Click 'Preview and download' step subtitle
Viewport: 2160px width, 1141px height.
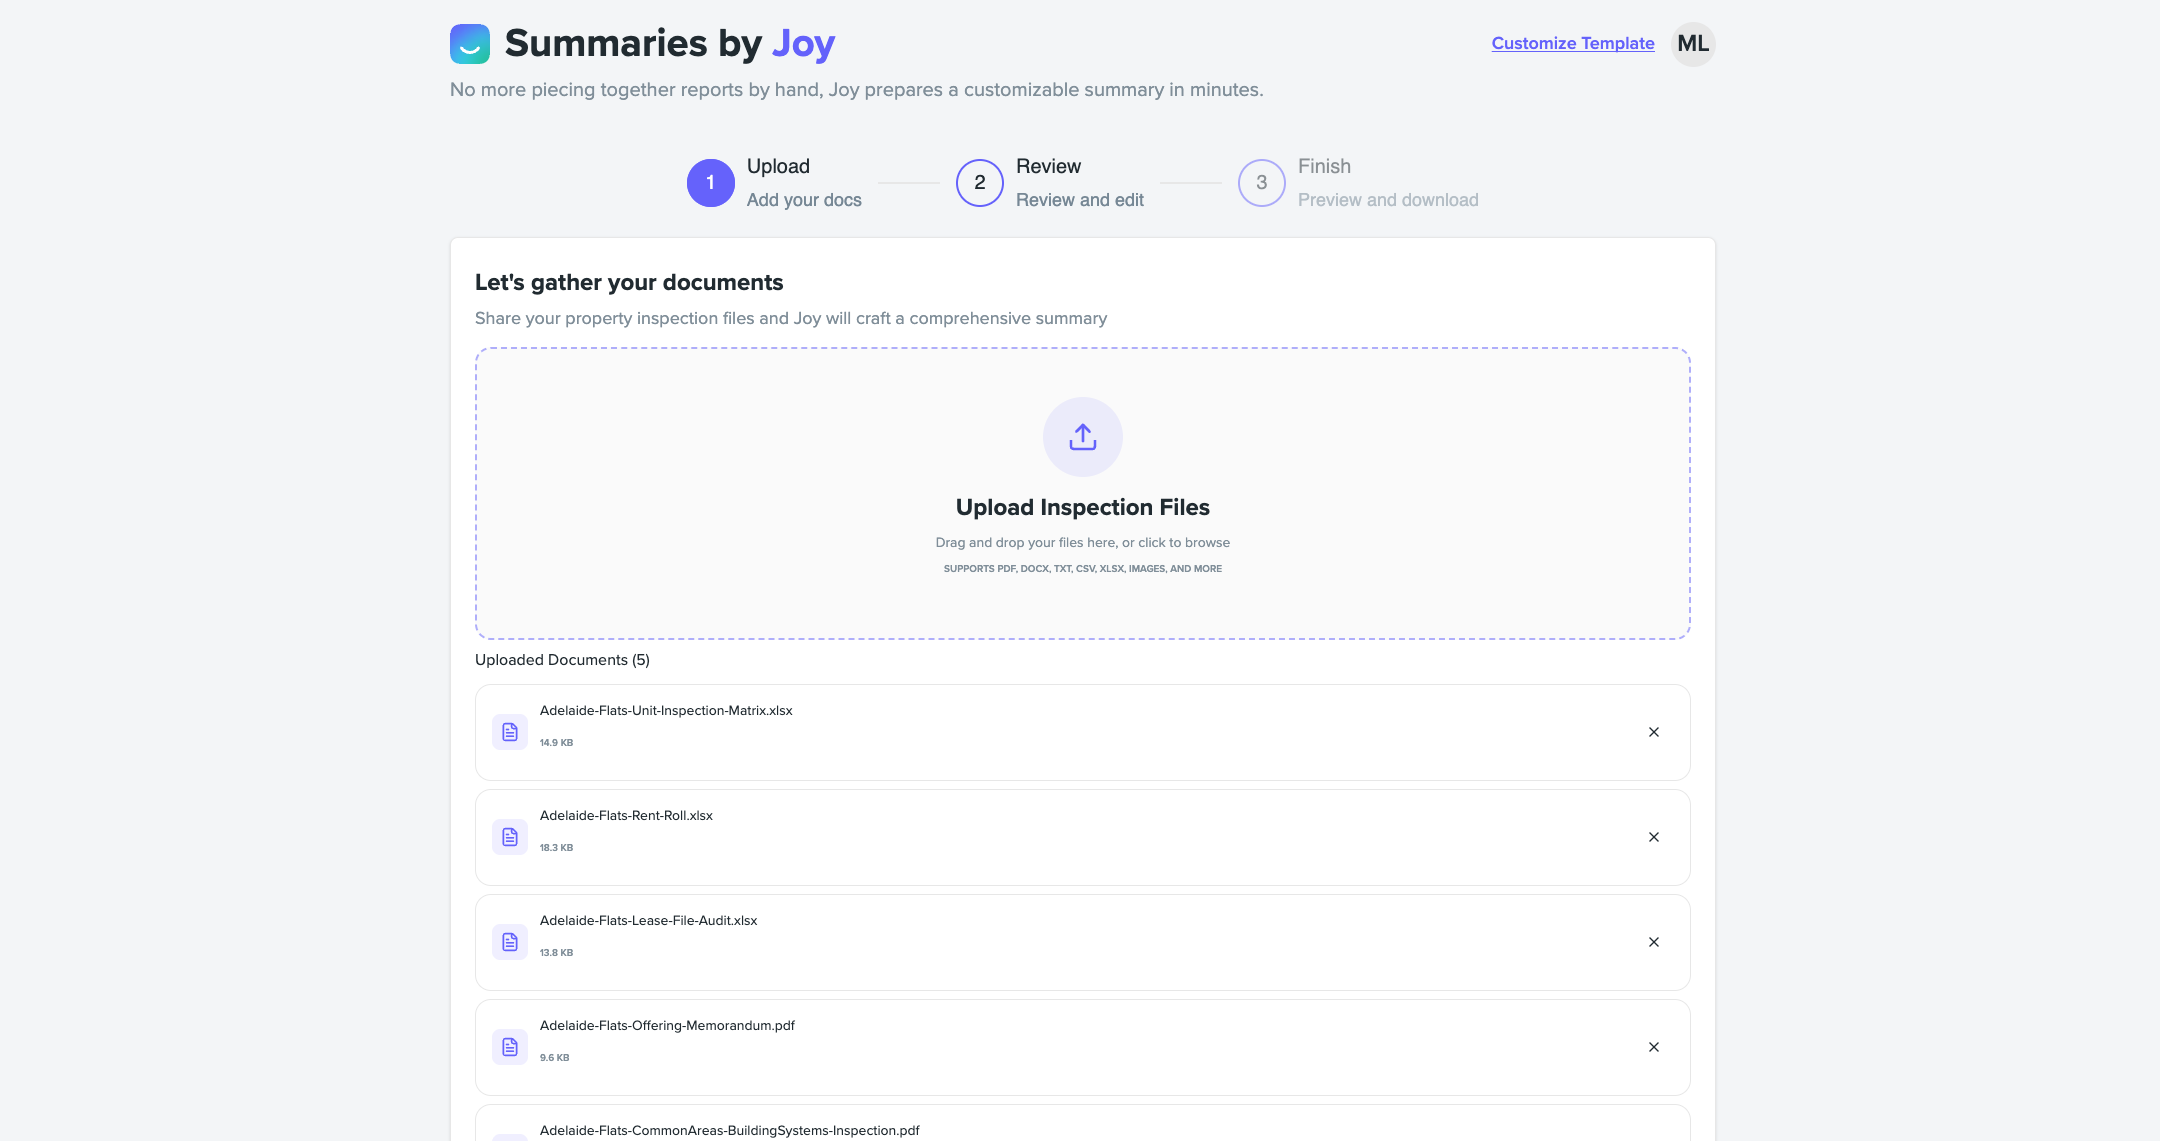[1388, 200]
